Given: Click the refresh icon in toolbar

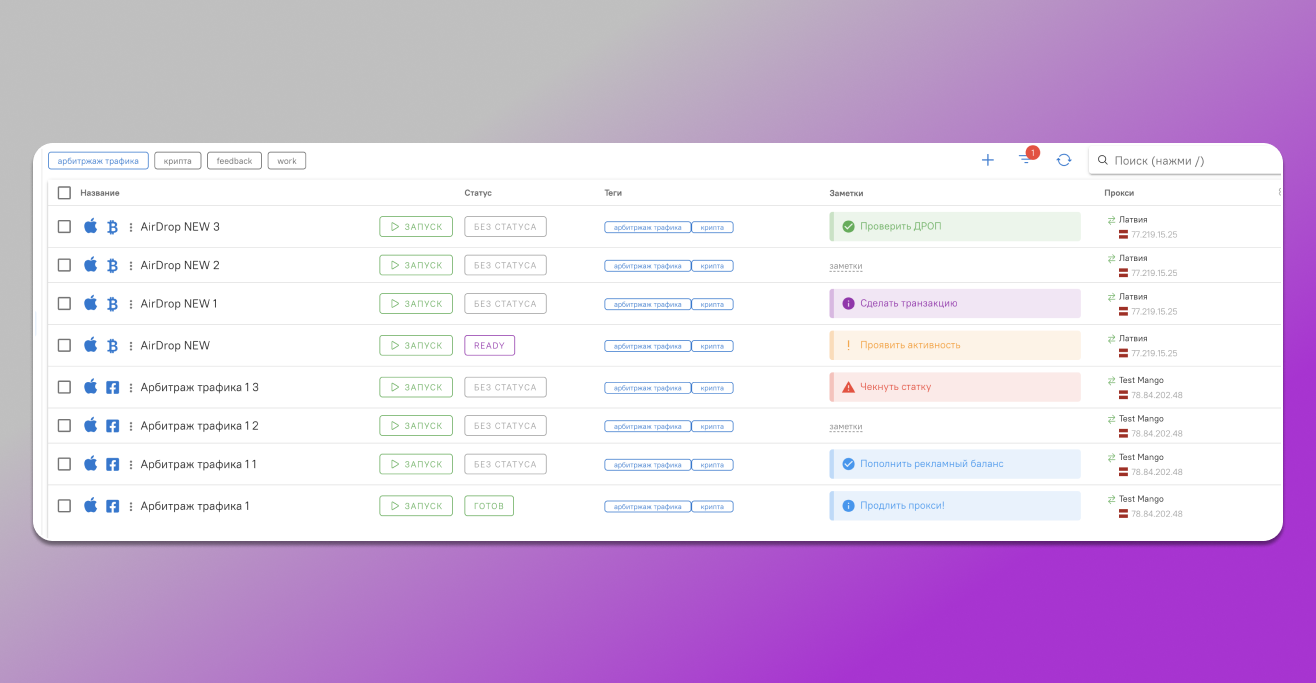Looking at the screenshot, I should [1064, 160].
